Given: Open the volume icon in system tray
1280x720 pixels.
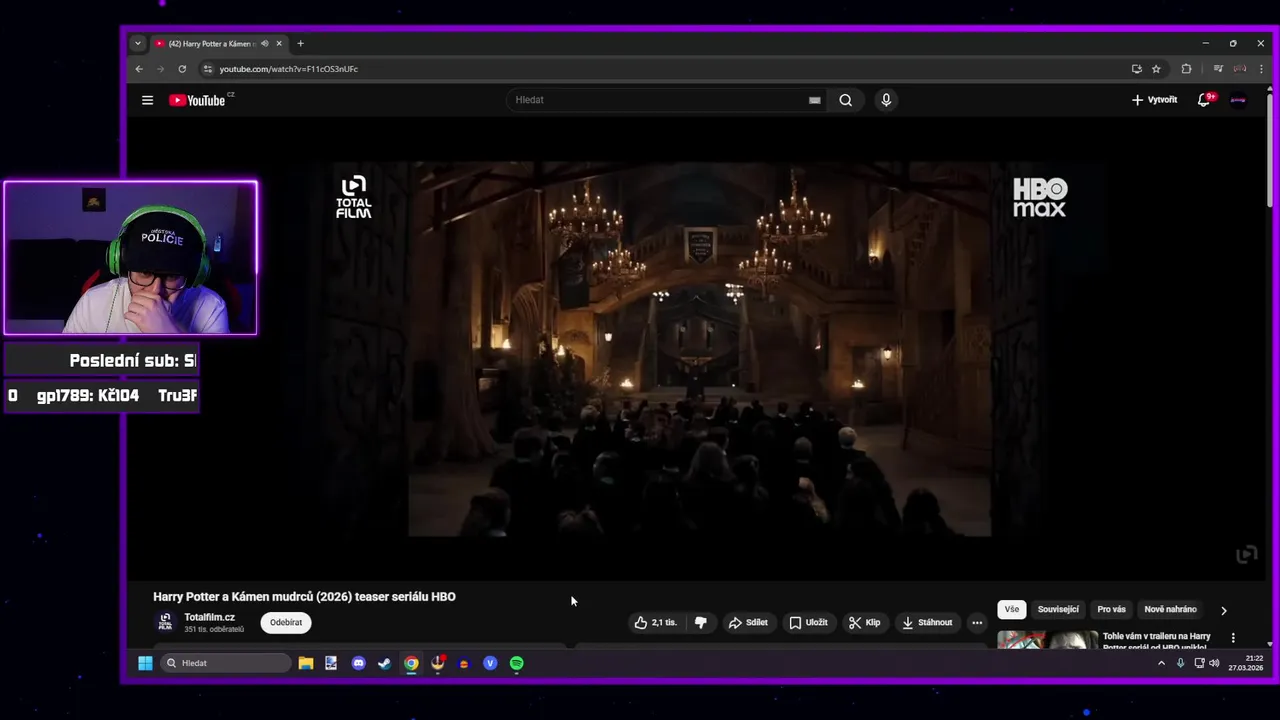Looking at the screenshot, I should (1214, 663).
